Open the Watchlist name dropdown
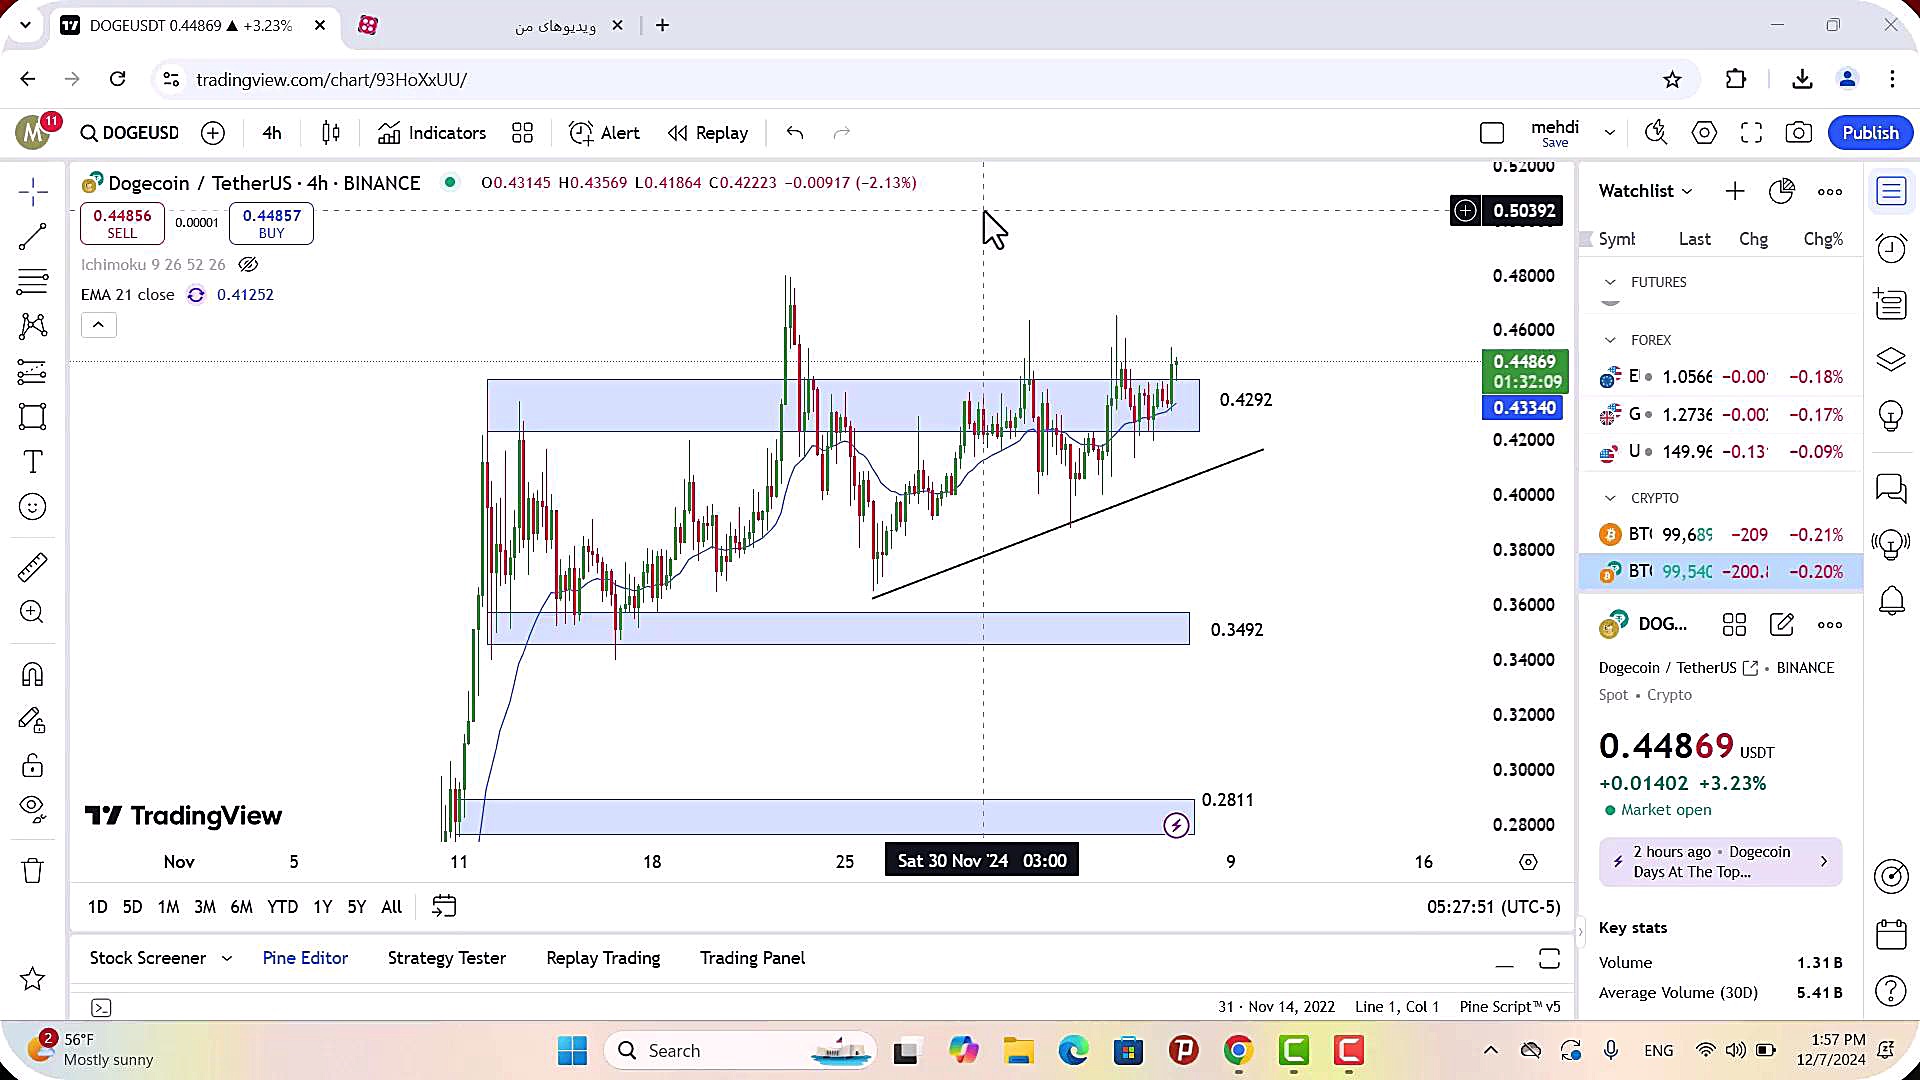Viewport: 1920px width, 1080px height. click(x=1645, y=191)
